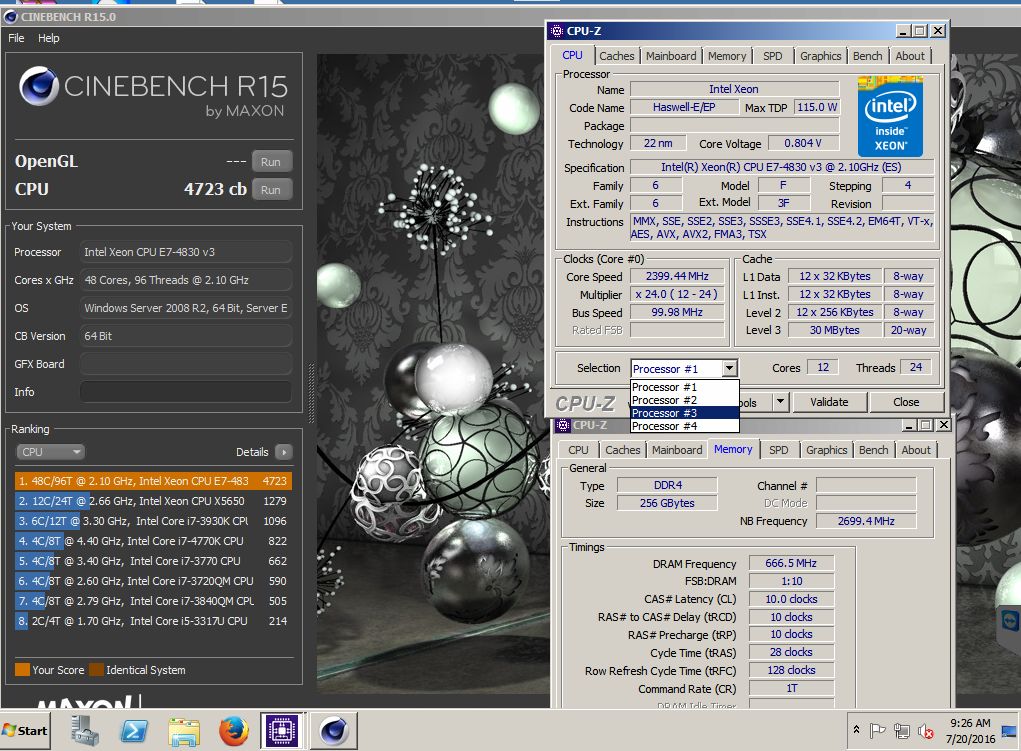Open the Cinebench File menu

16,38
